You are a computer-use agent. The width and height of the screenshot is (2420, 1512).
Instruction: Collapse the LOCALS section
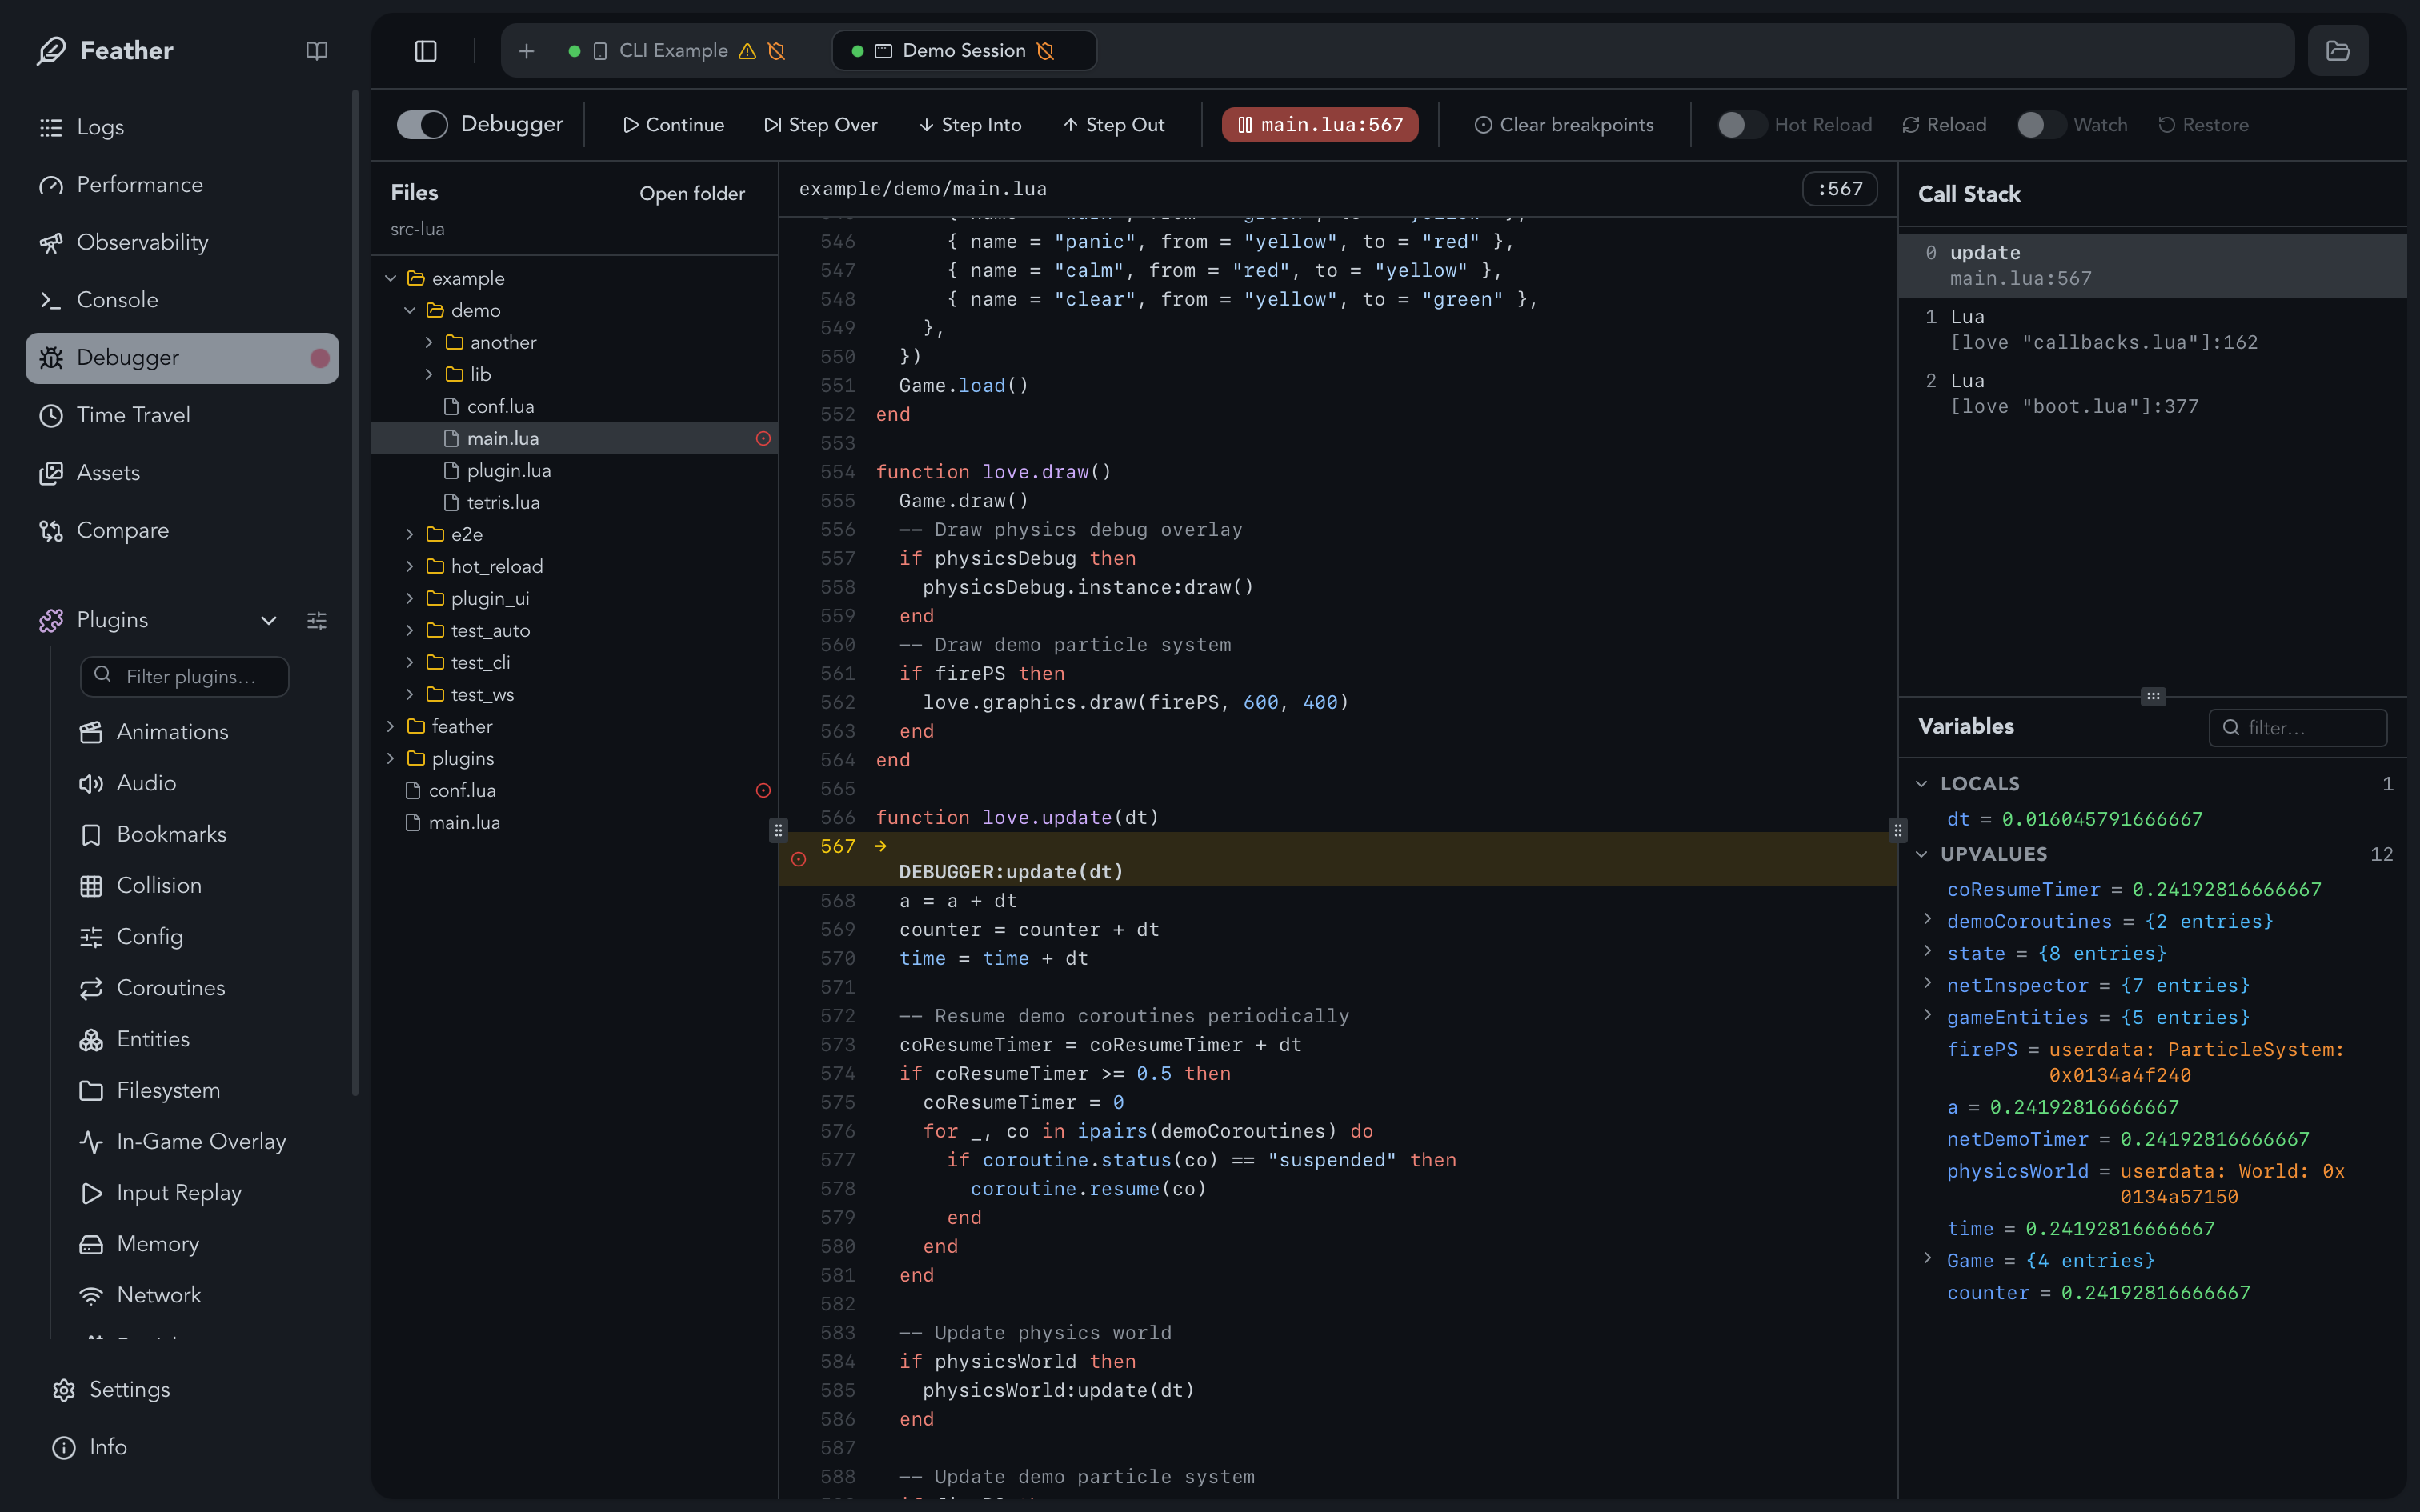coord(1921,784)
